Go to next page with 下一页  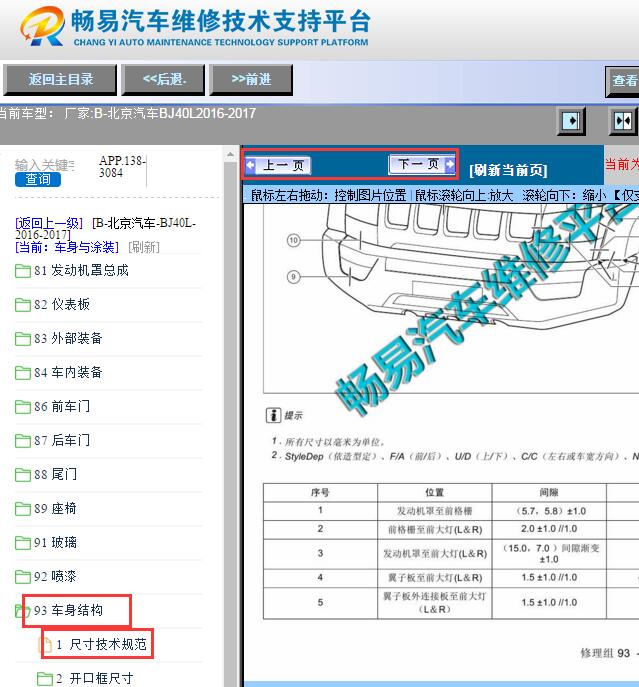[x=422, y=165]
